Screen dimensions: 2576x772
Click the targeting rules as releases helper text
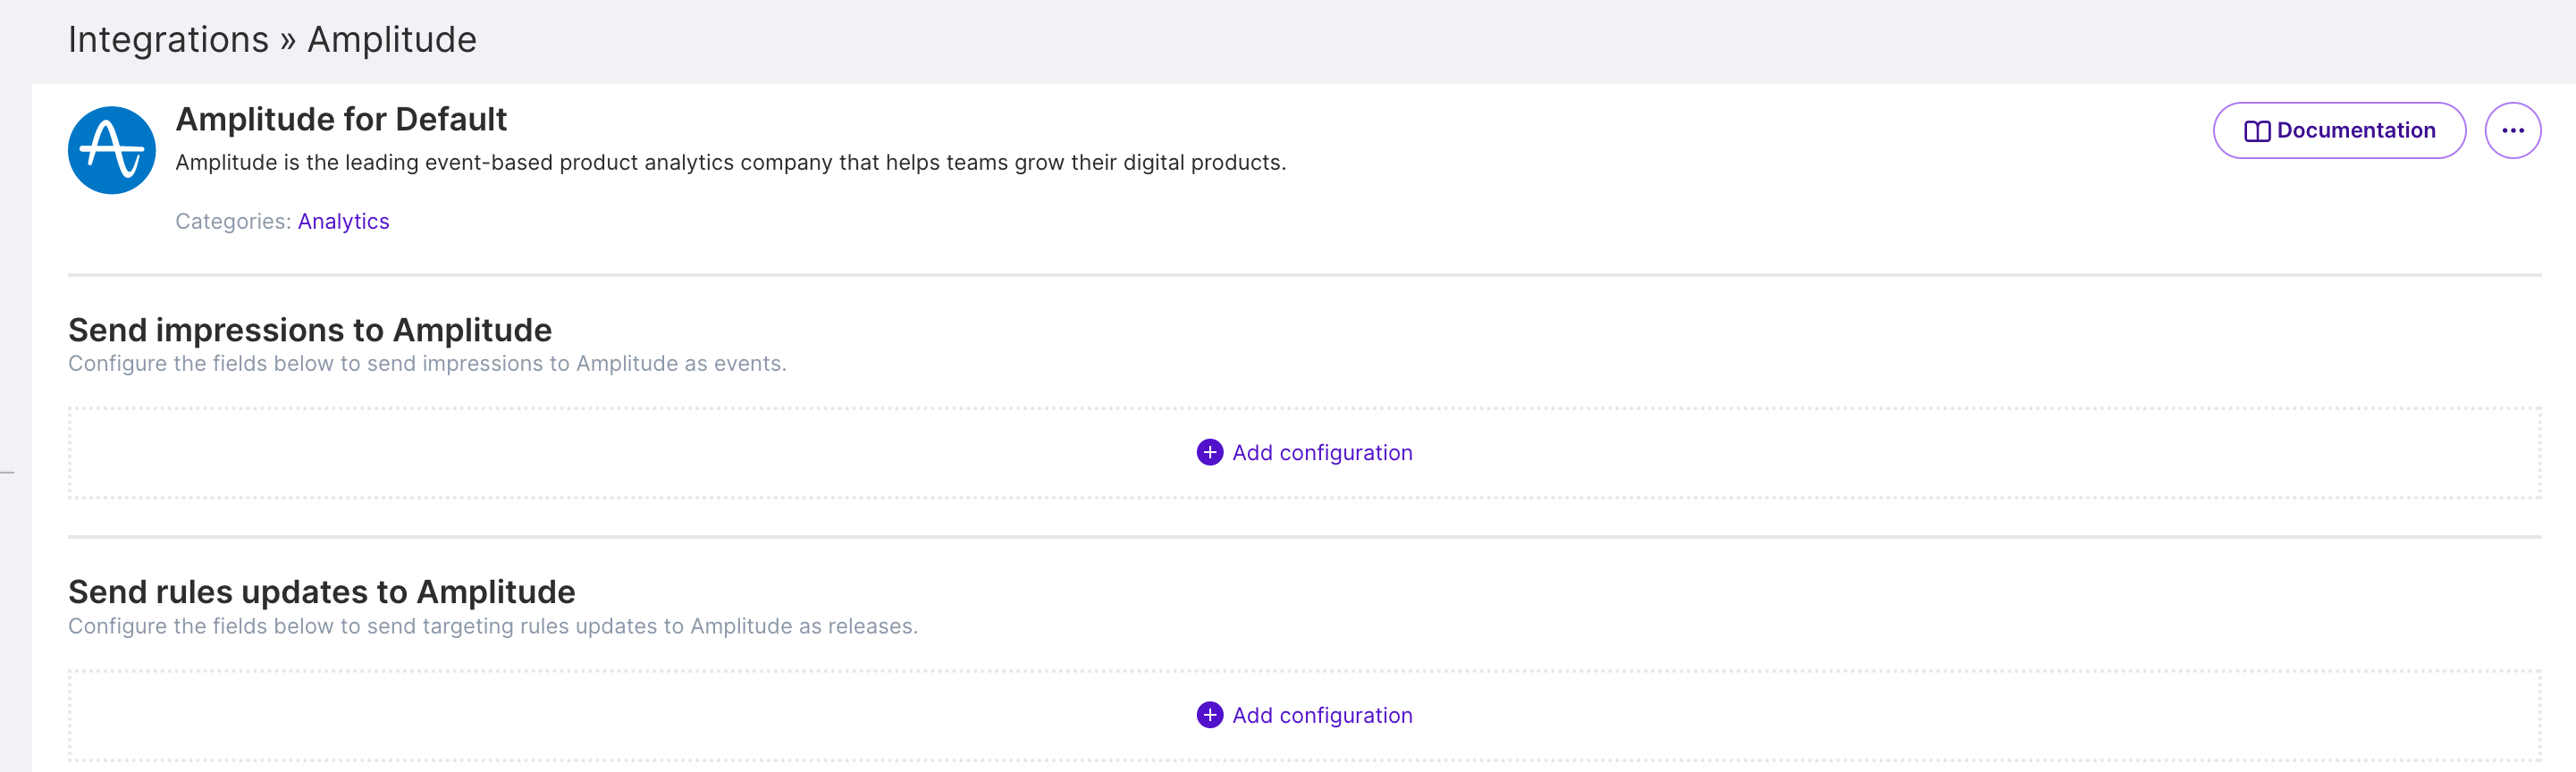coord(492,626)
